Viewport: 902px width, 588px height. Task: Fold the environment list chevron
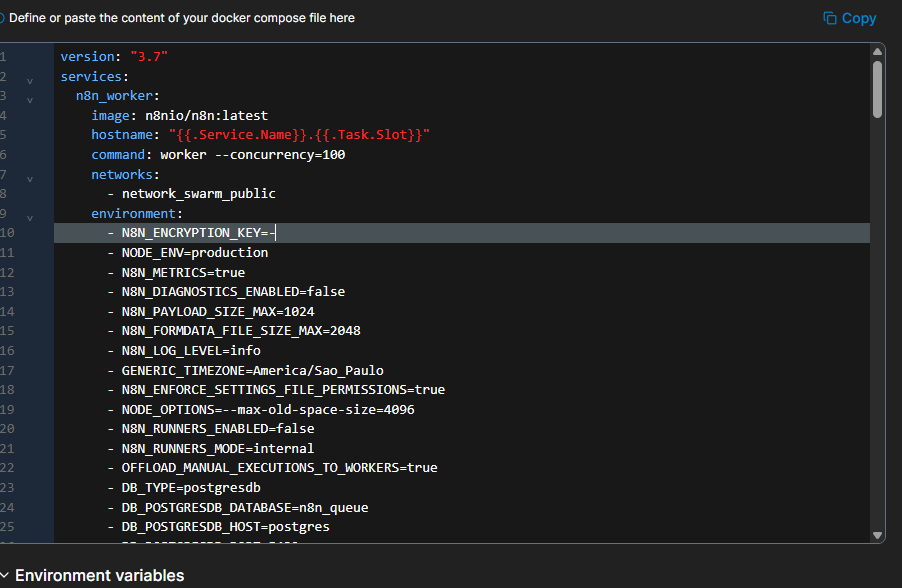(30, 217)
